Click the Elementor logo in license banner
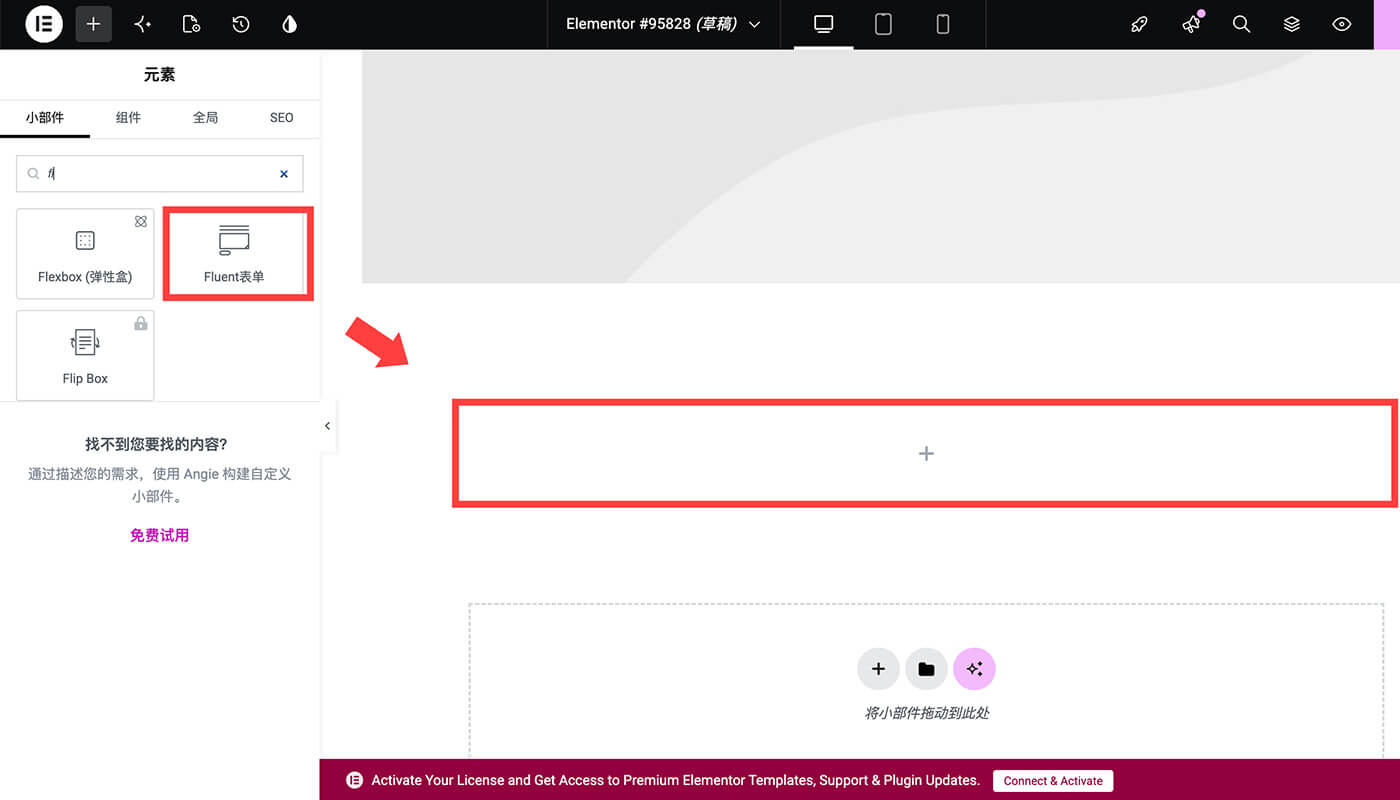The width and height of the screenshot is (1400, 800). (x=354, y=780)
